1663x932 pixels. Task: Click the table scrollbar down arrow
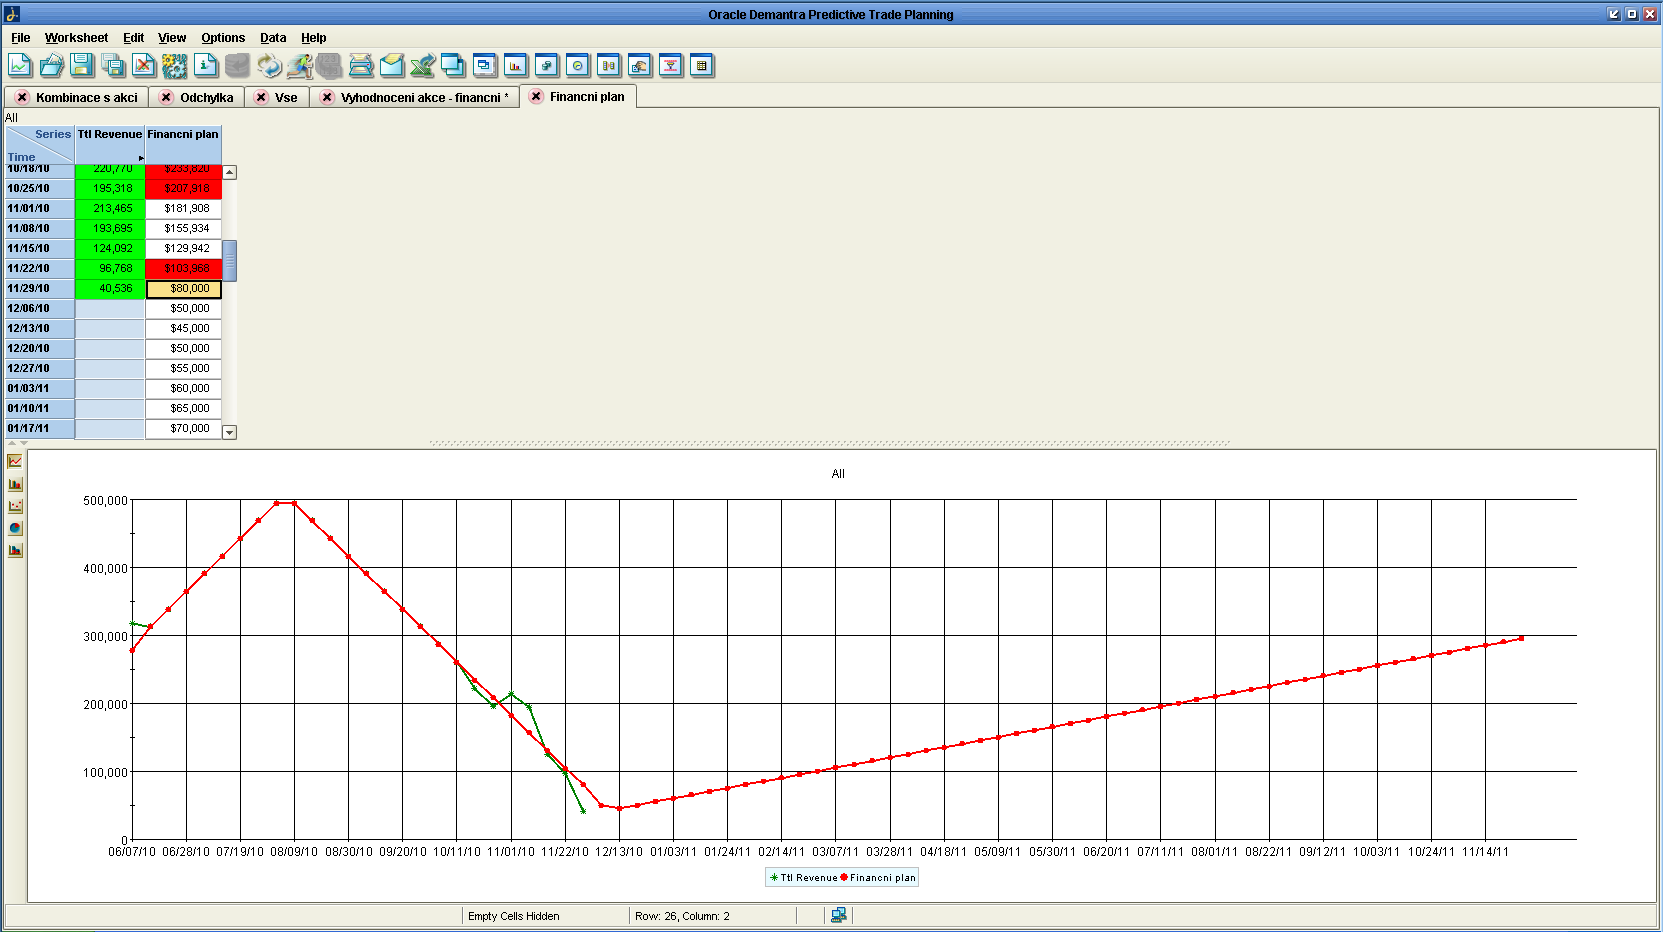pos(229,432)
